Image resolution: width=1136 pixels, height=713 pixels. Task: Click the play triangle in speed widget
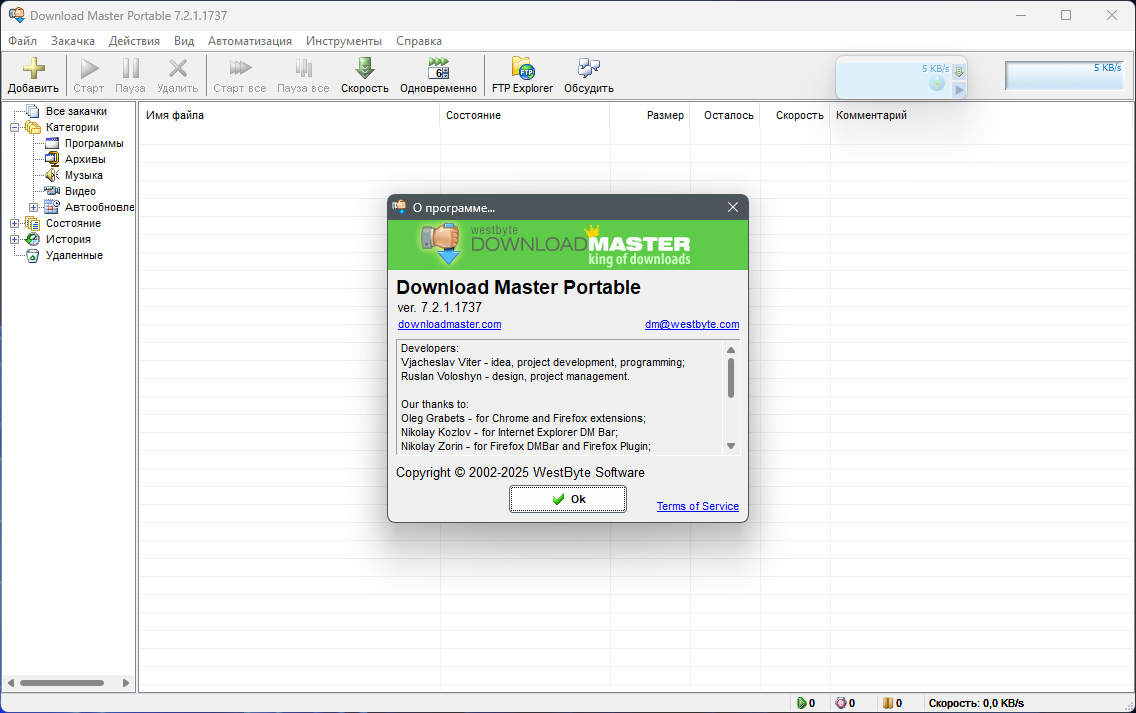(959, 90)
